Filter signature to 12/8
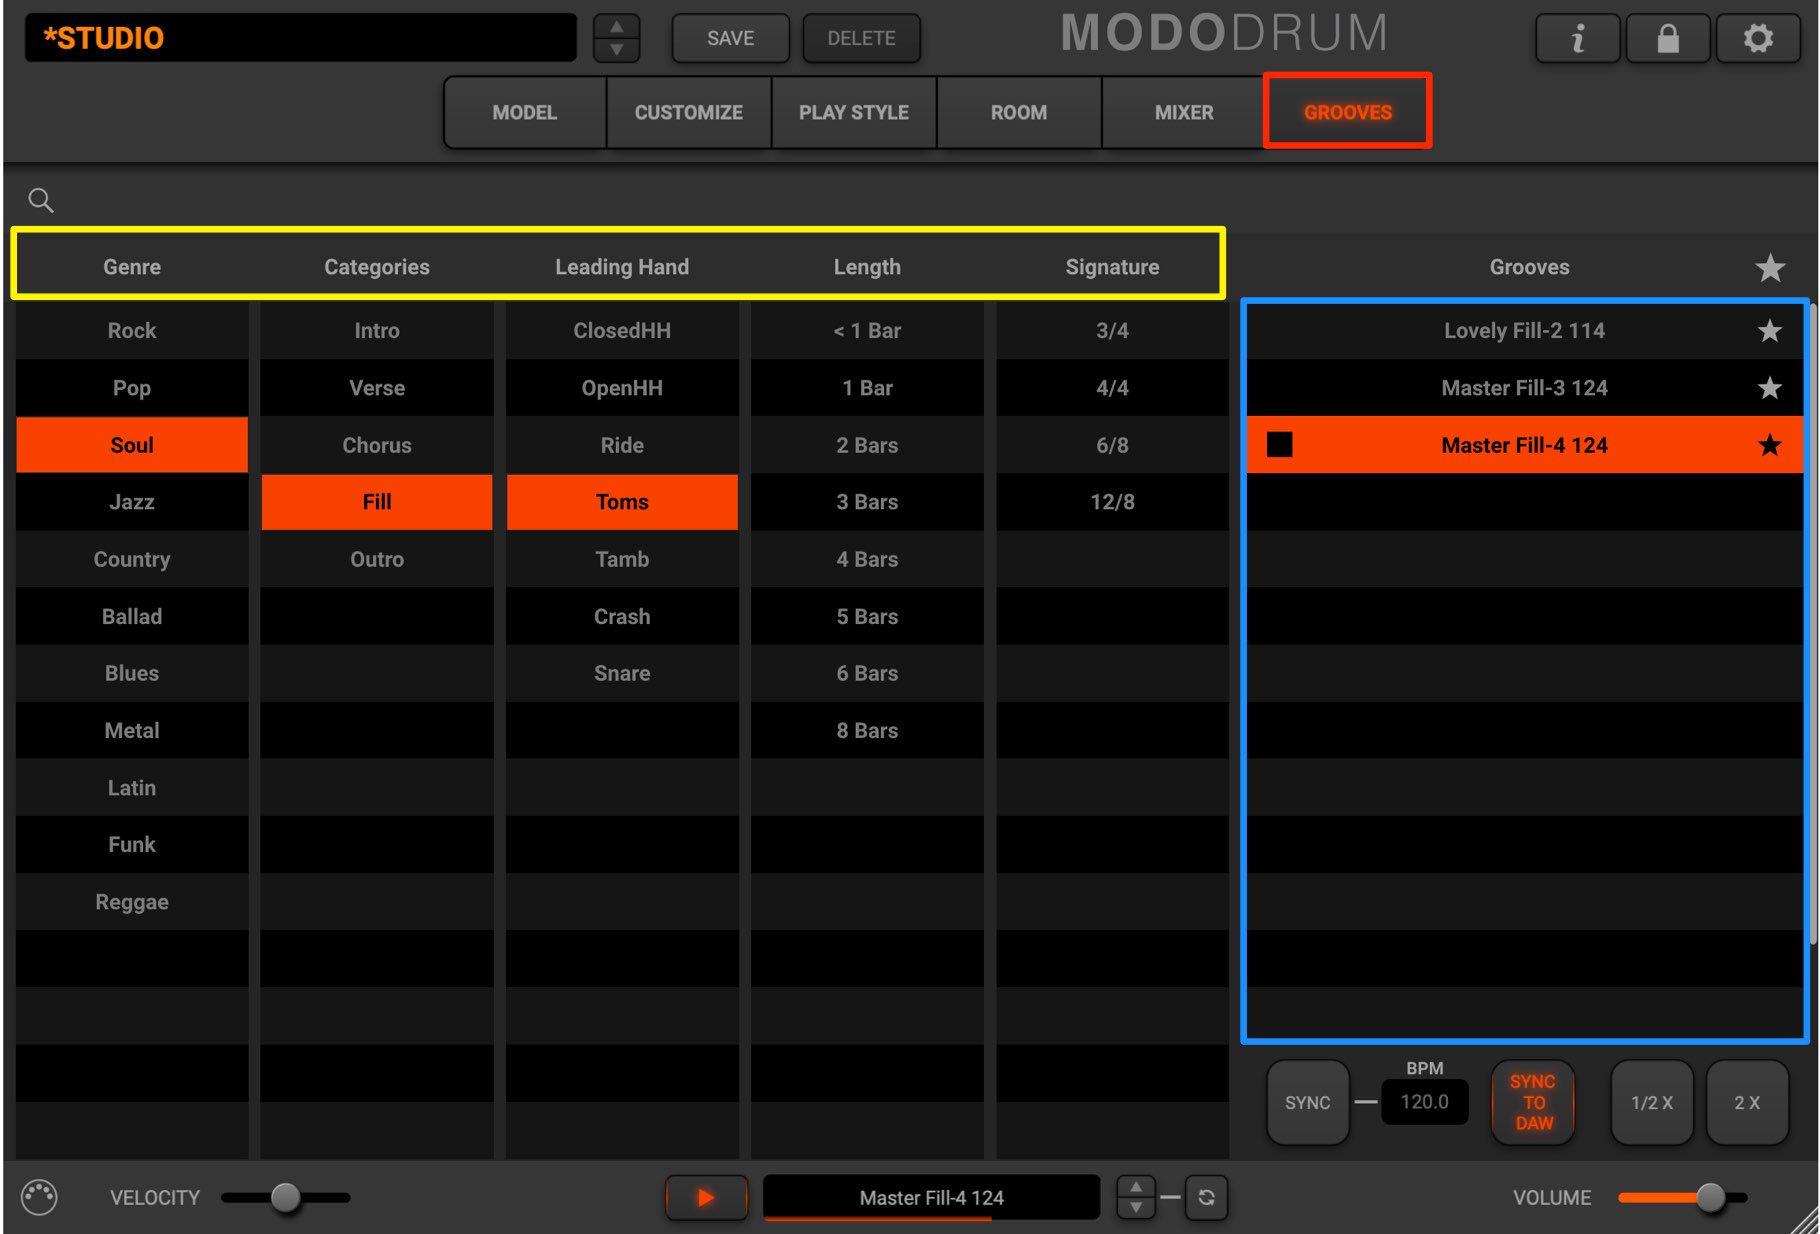Screen dimensions: 1820x1234 pyautogui.click(x=1112, y=502)
